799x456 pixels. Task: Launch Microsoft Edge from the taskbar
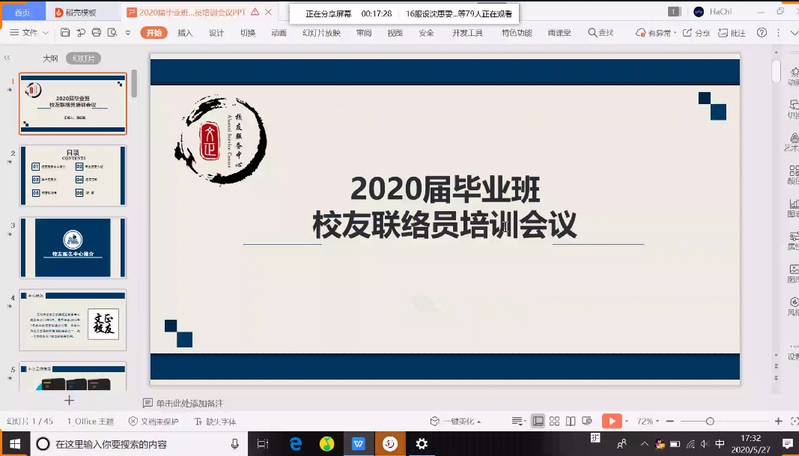pos(296,443)
